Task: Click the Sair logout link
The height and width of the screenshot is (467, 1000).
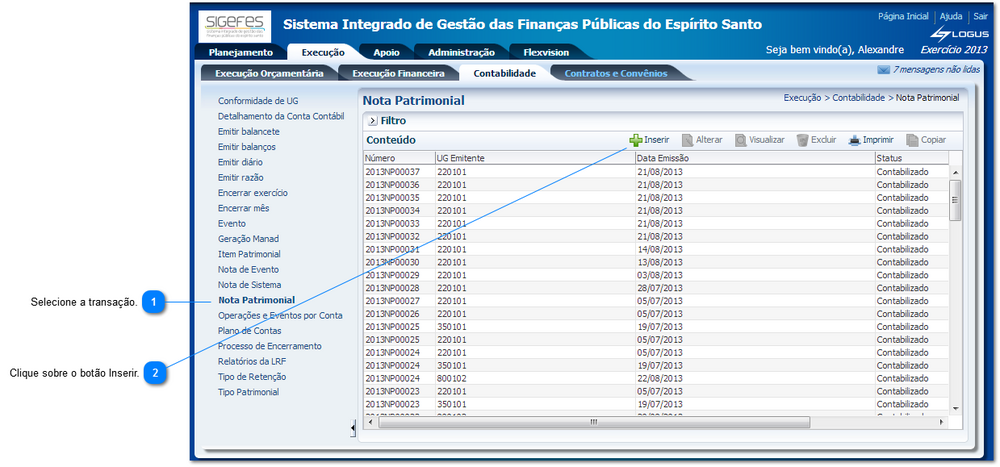Action: tap(980, 17)
